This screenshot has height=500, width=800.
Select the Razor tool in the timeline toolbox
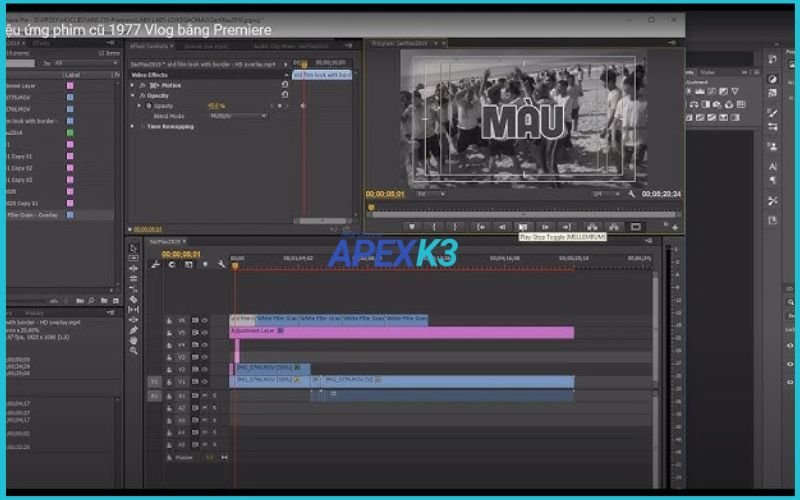[x=134, y=298]
